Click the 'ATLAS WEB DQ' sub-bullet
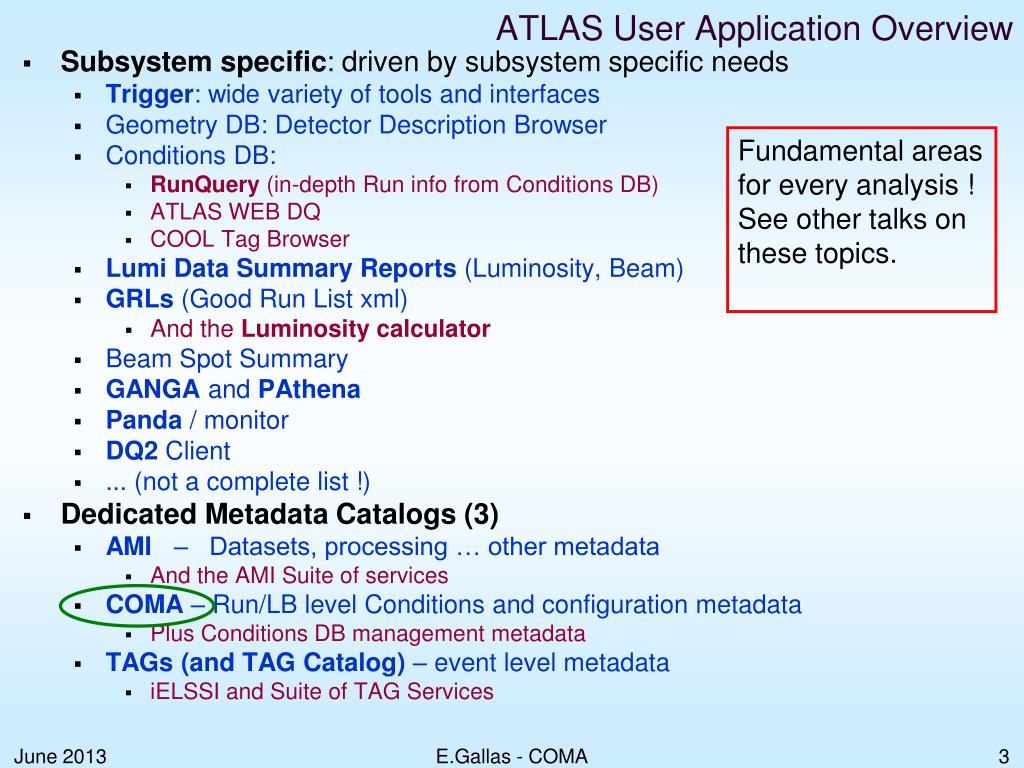The height and width of the screenshot is (768, 1024). tap(236, 212)
